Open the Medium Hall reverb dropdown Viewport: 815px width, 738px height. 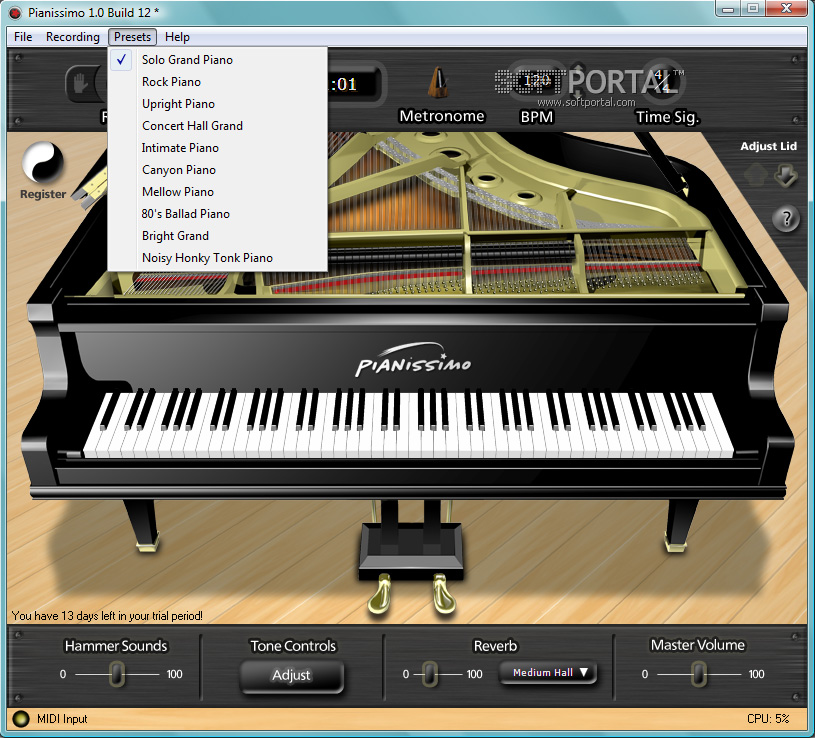click(548, 673)
